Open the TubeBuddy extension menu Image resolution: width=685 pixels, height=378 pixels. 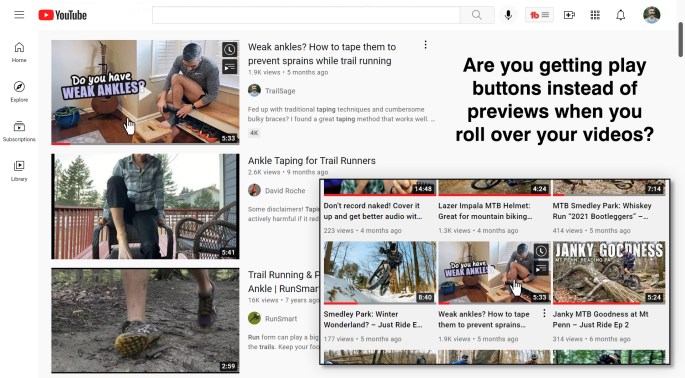540,15
